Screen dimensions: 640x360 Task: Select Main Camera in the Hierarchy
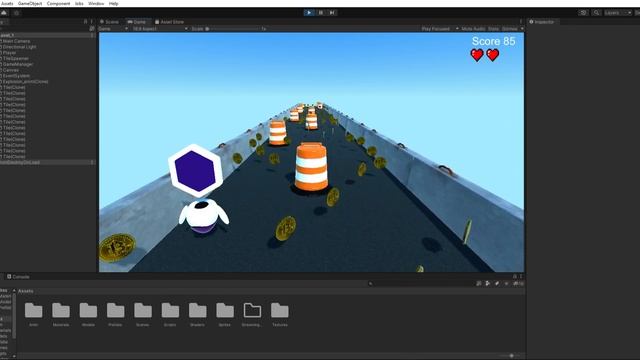pos(16,41)
